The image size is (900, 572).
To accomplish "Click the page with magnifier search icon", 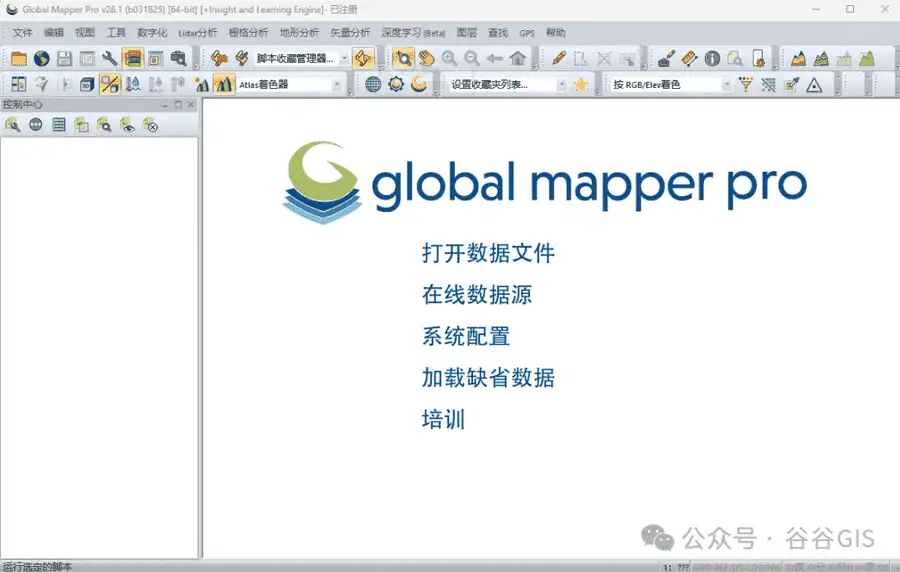I will (x=735, y=58).
